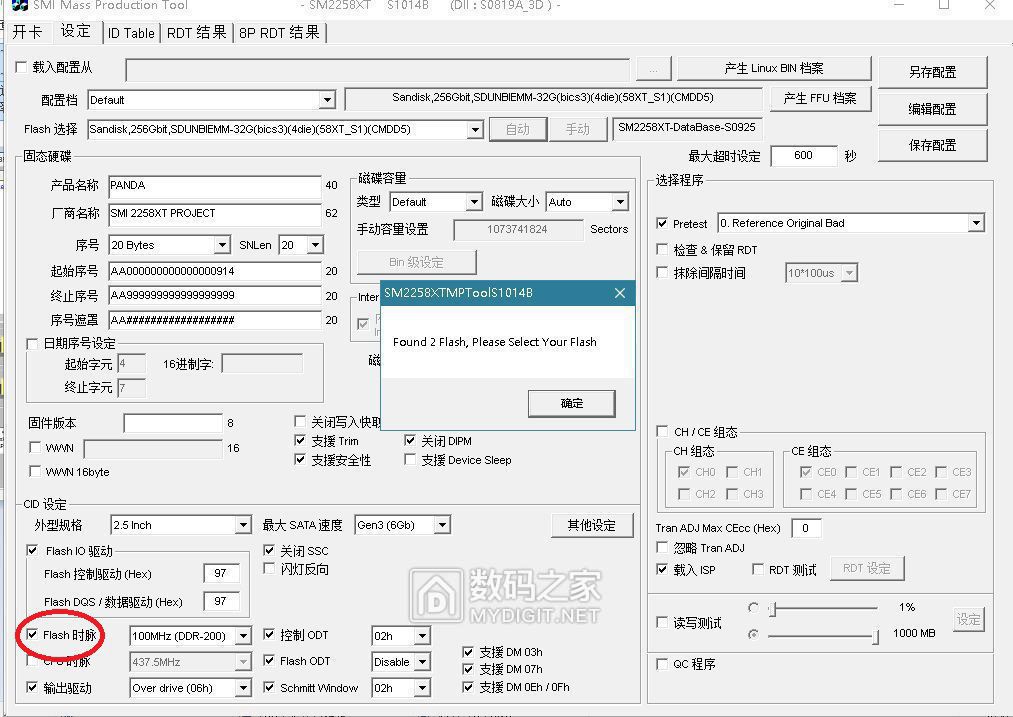
Task: Click the 产品名称 field containing PANDA
Action: point(214,185)
